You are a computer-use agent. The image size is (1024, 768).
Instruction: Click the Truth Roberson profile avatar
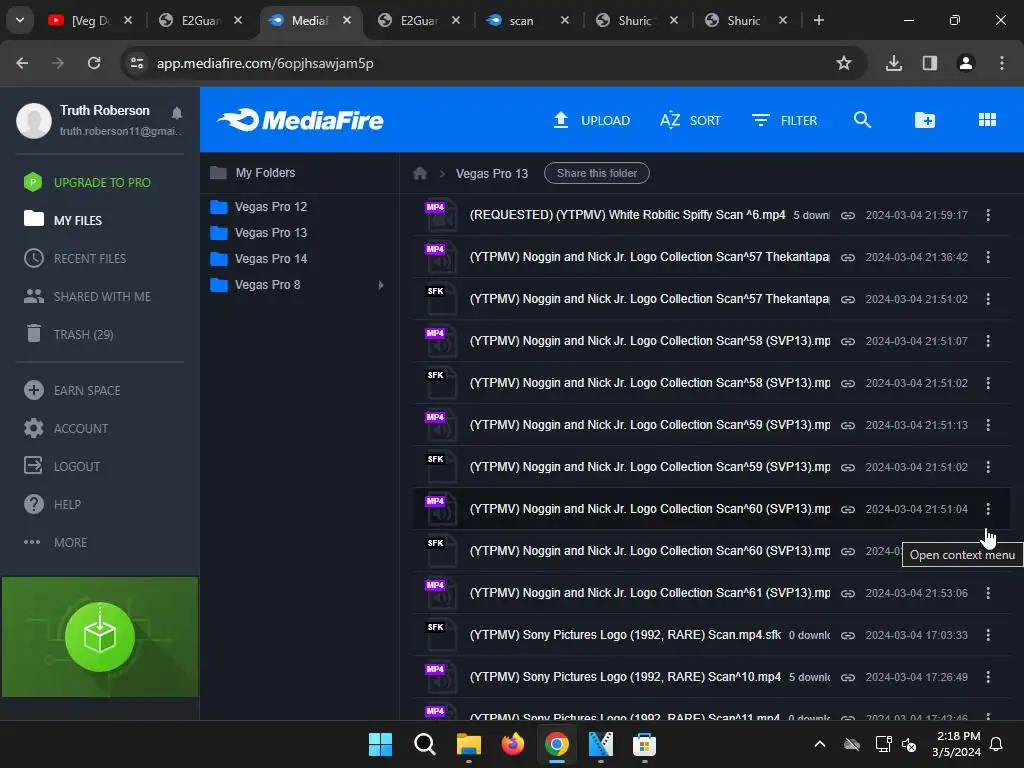click(x=34, y=120)
